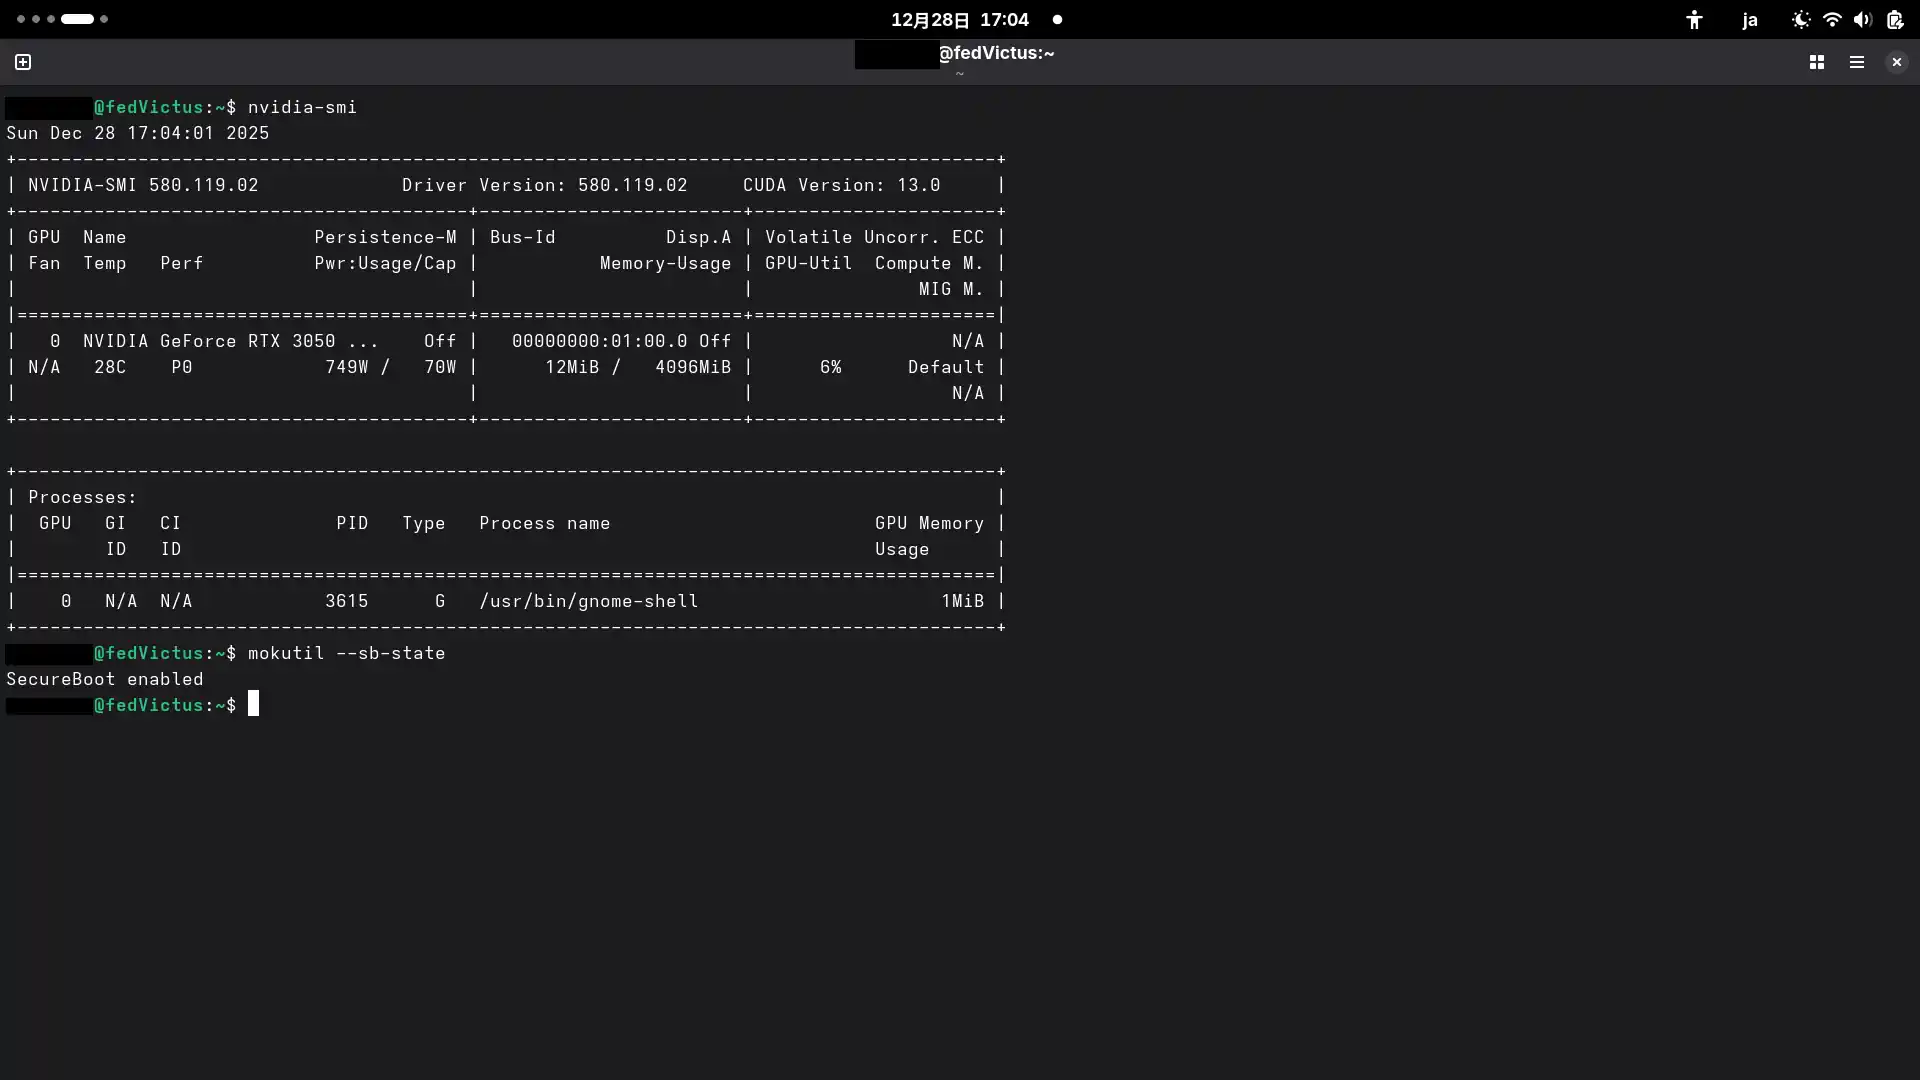Close the terminal window with the X button

pos(1896,61)
